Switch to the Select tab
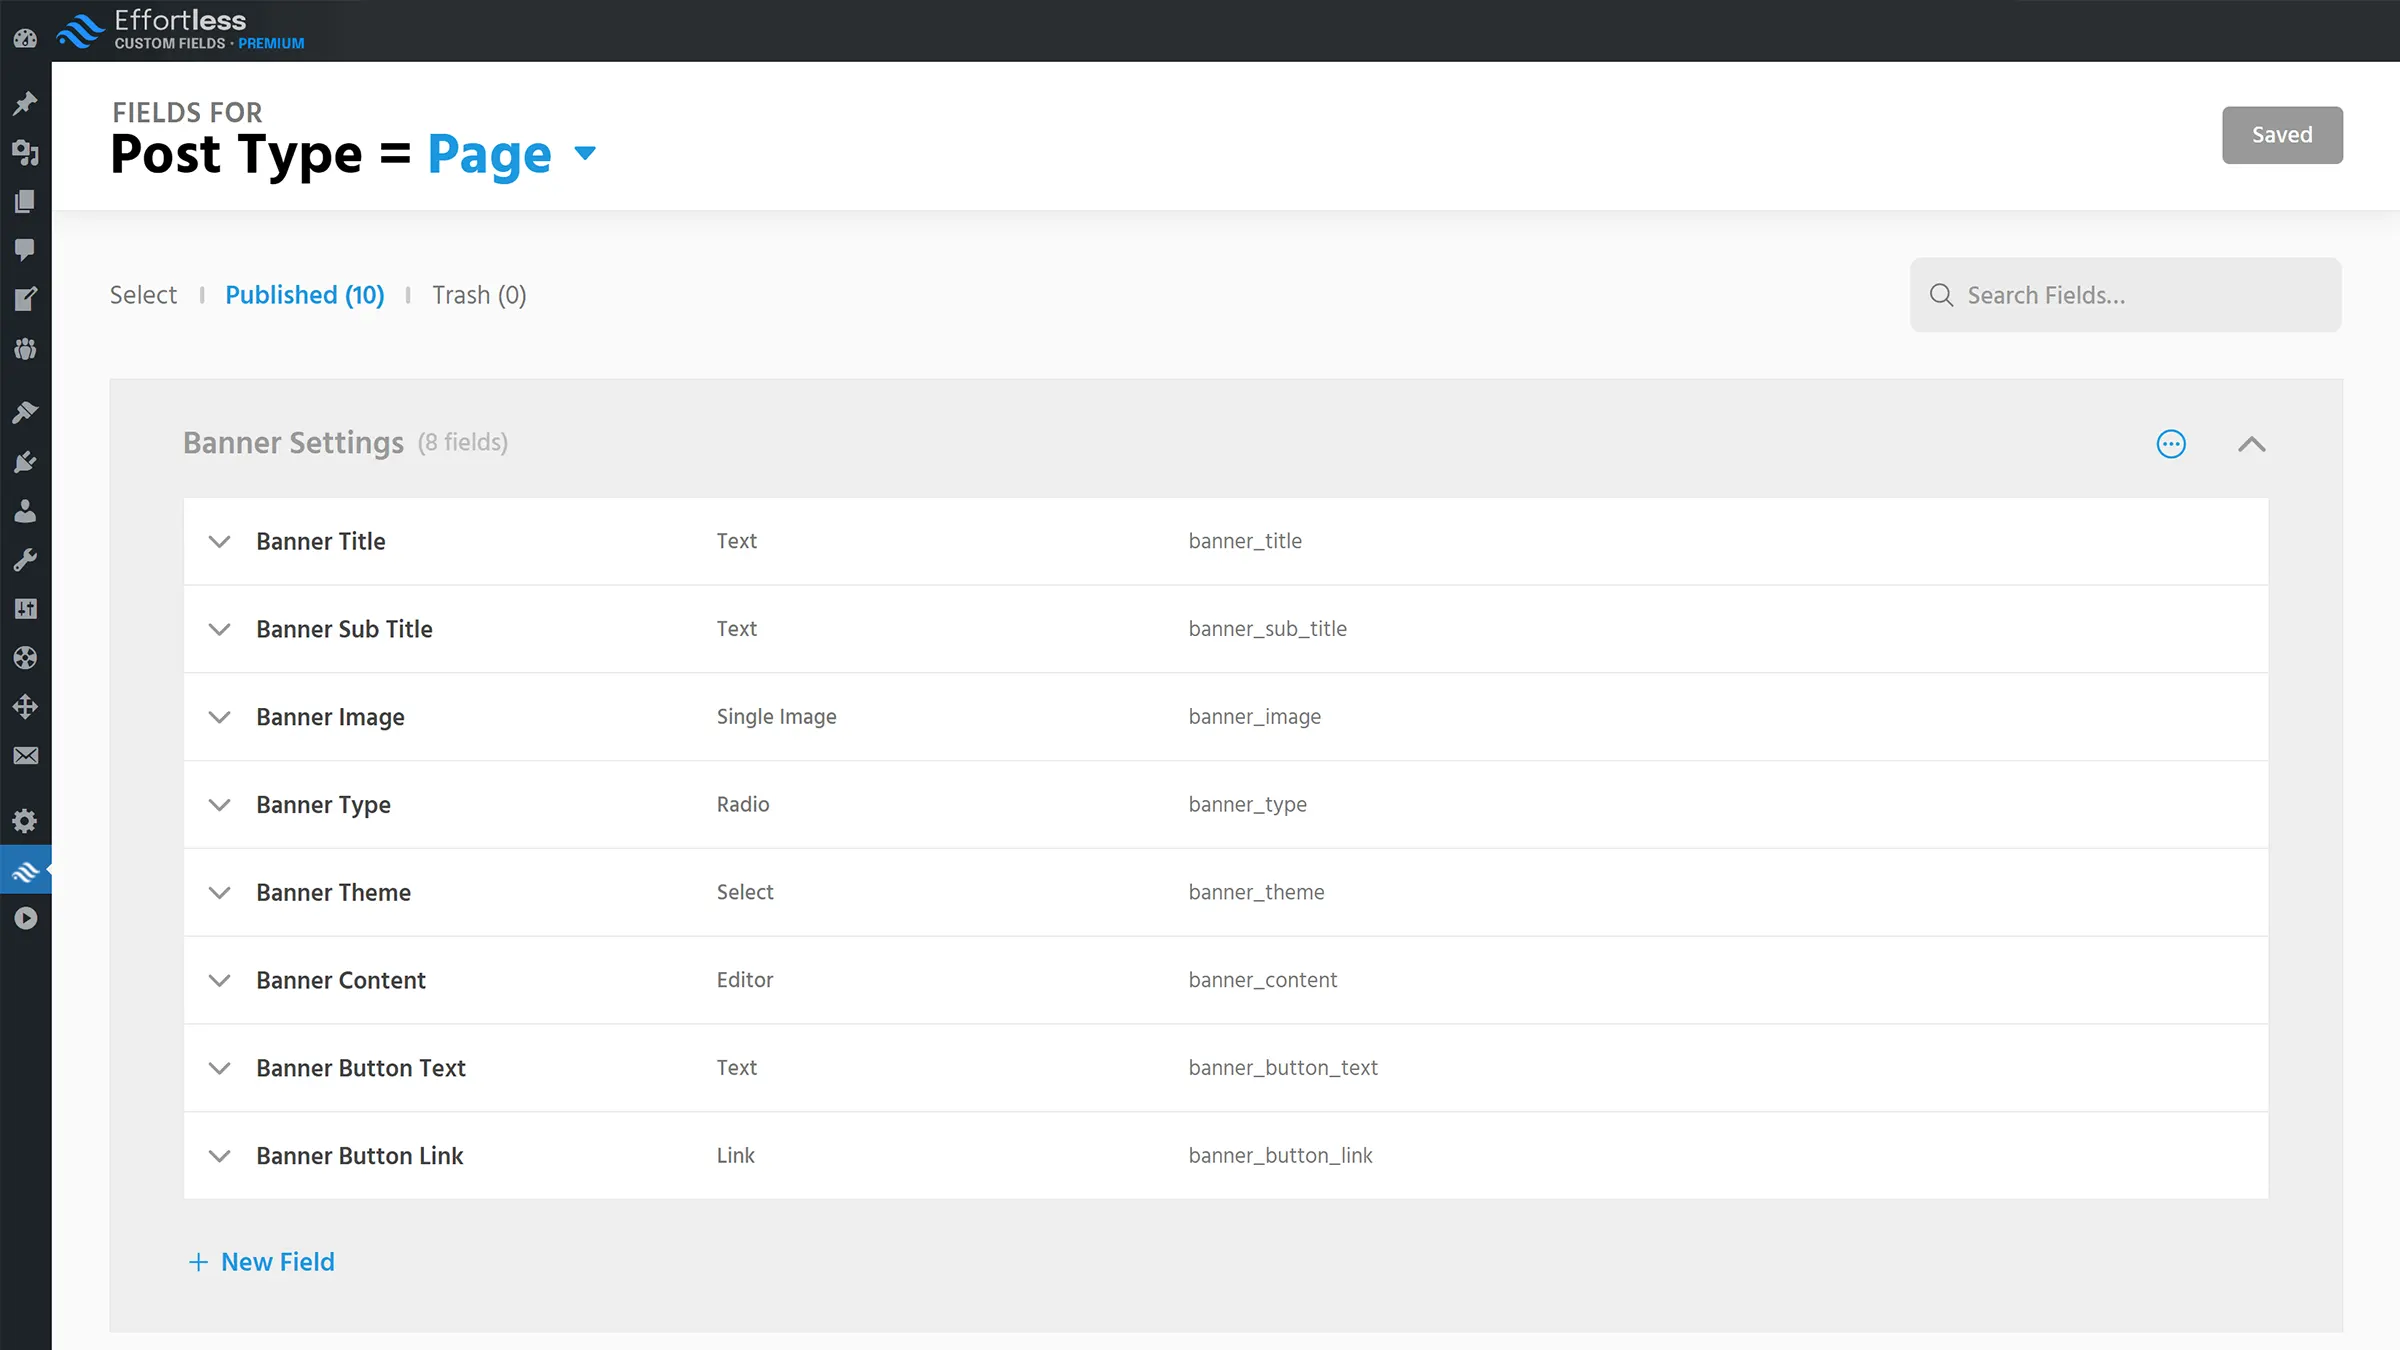 pyautogui.click(x=143, y=295)
